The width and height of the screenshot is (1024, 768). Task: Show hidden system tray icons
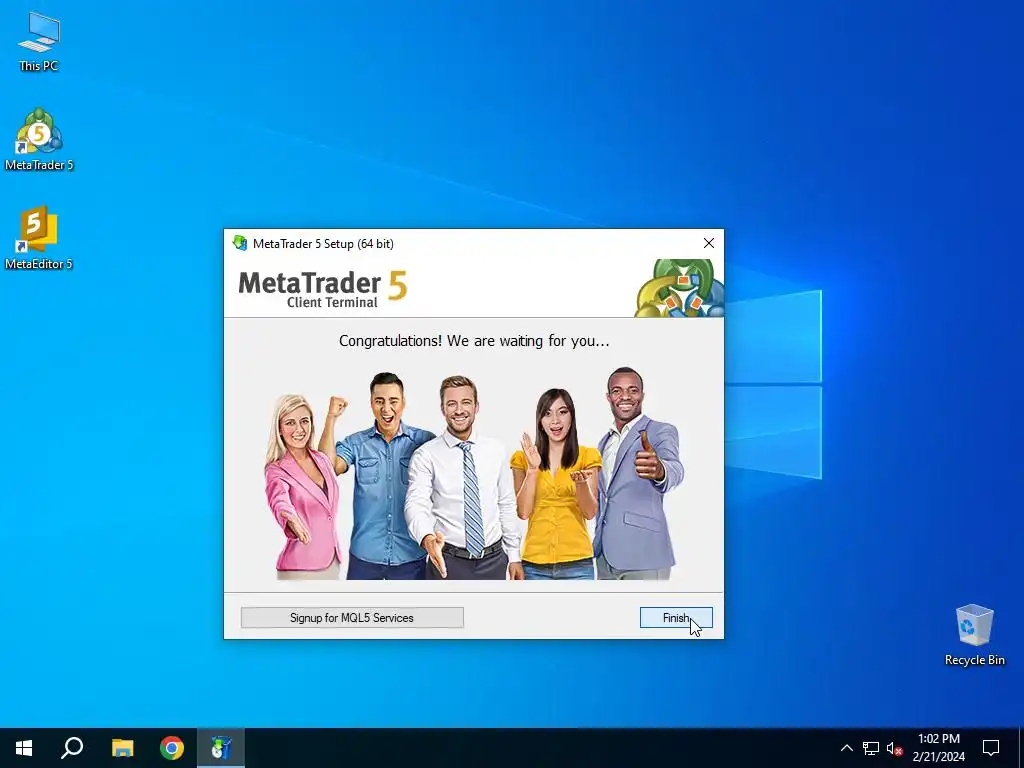pyautogui.click(x=846, y=748)
